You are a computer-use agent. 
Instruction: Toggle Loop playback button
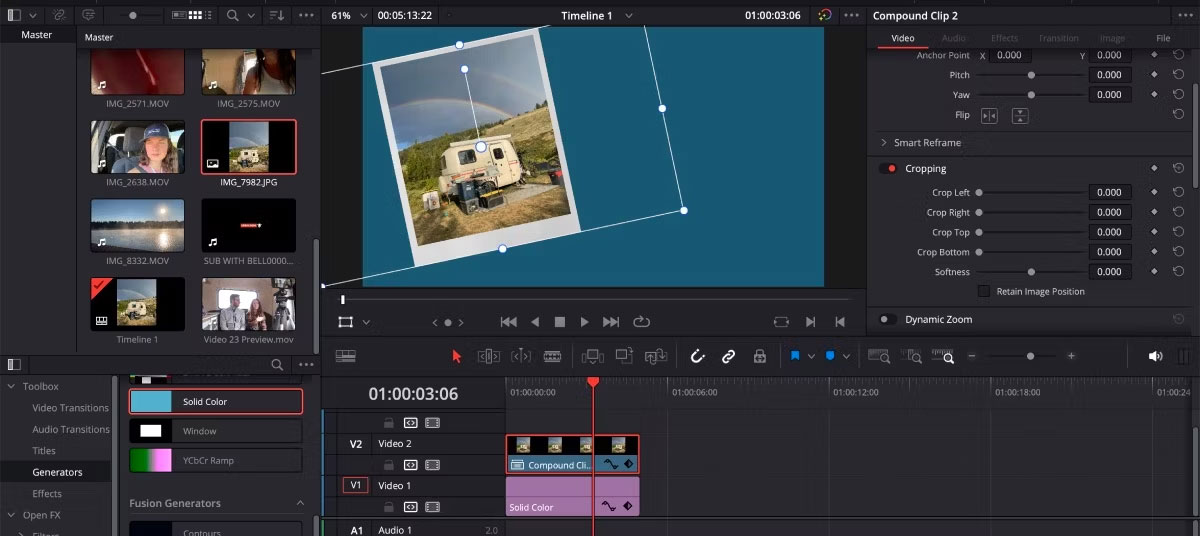click(x=641, y=322)
